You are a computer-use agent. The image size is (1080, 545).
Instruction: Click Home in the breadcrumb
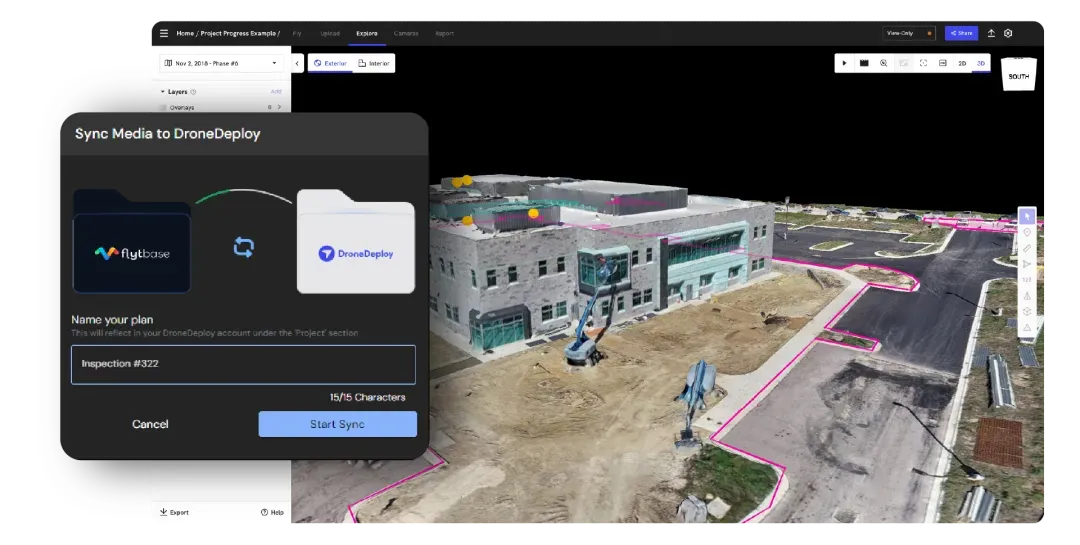click(185, 33)
